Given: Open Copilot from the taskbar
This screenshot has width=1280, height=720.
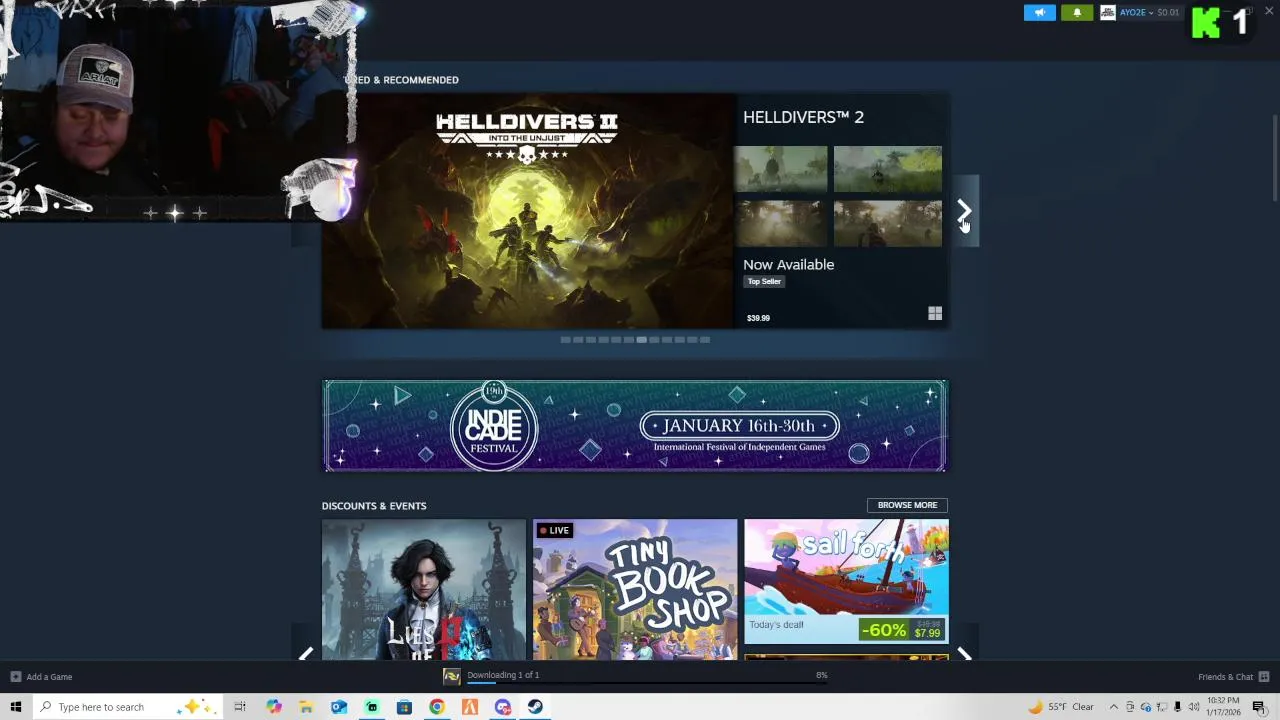Looking at the screenshot, I should tap(273, 707).
